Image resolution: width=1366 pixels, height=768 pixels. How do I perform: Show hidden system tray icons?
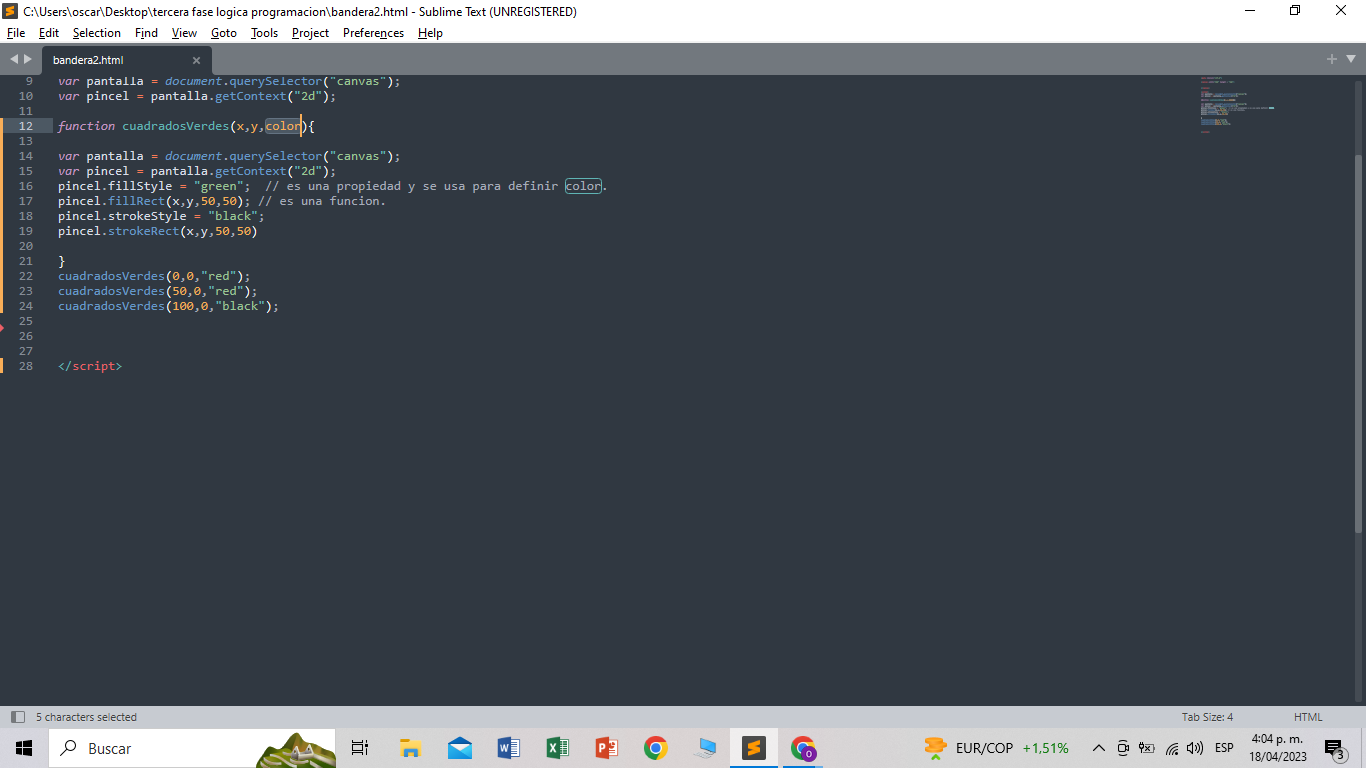pyautogui.click(x=1098, y=748)
